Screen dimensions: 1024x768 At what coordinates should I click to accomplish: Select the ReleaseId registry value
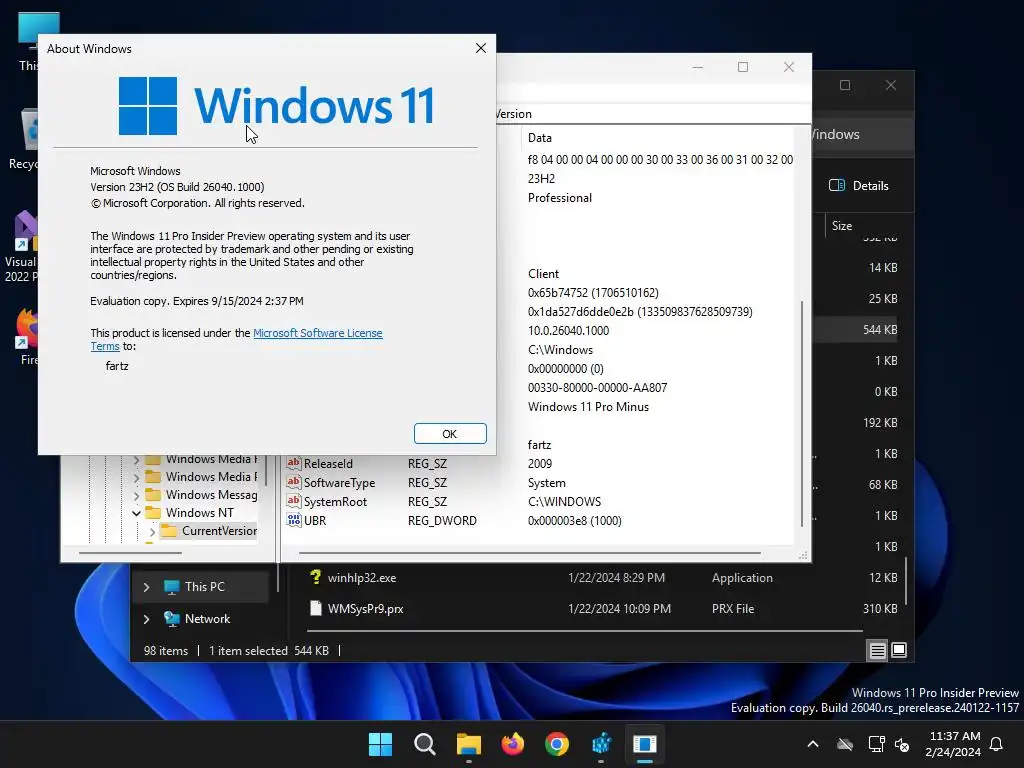[x=328, y=464]
